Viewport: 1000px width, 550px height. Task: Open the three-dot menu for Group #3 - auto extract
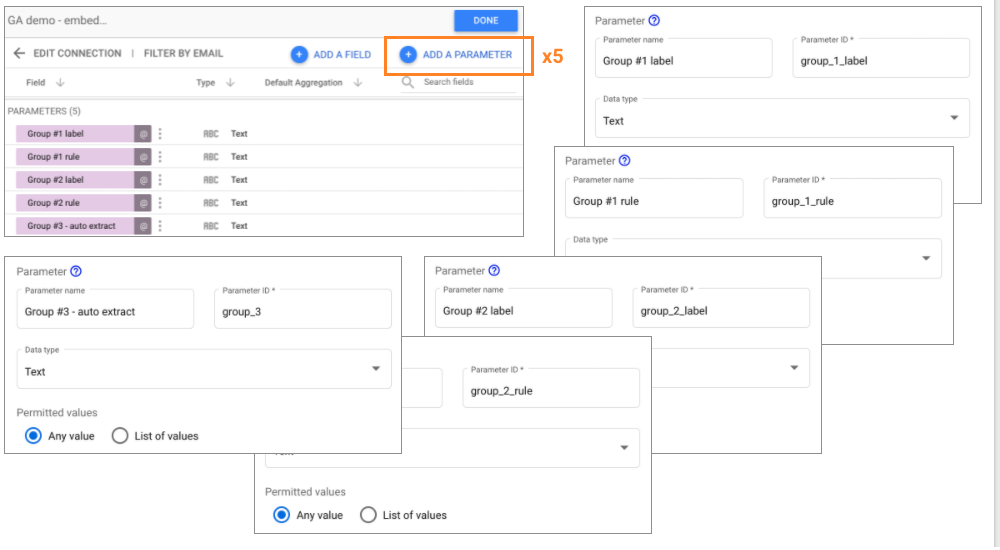(x=160, y=226)
